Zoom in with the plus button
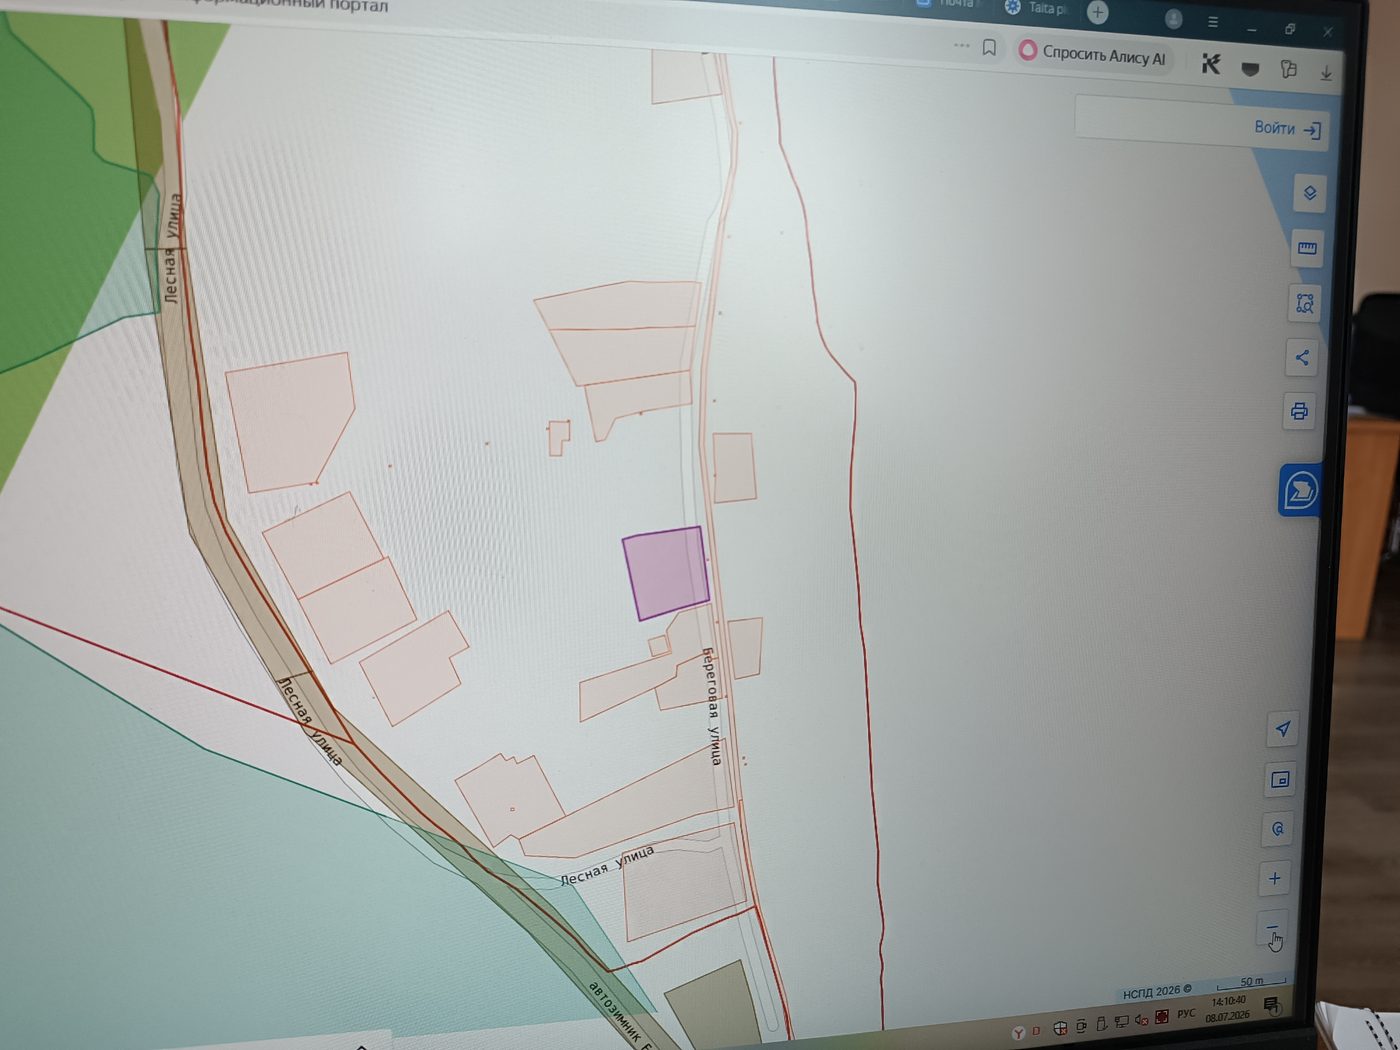The height and width of the screenshot is (1050, 1400). pos(1274,878)
